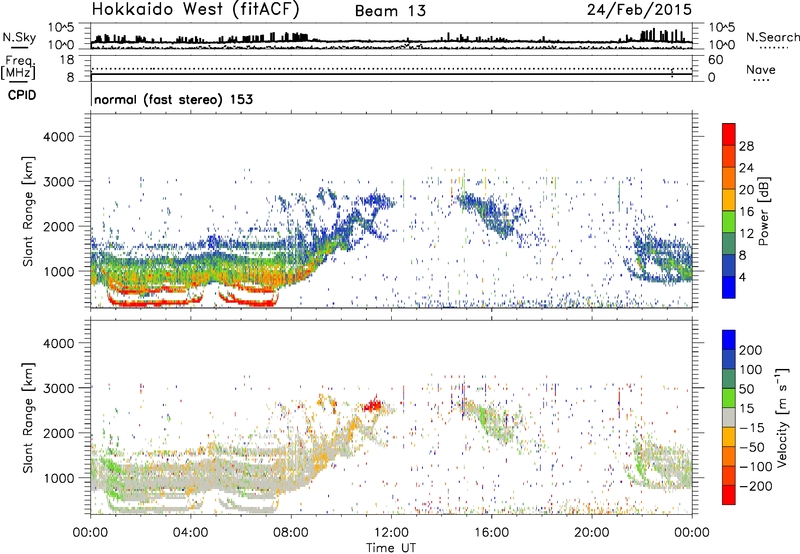800x554 pixels.
Task: Click the gray segment of velocity colorbar
Action: [729, 417]
